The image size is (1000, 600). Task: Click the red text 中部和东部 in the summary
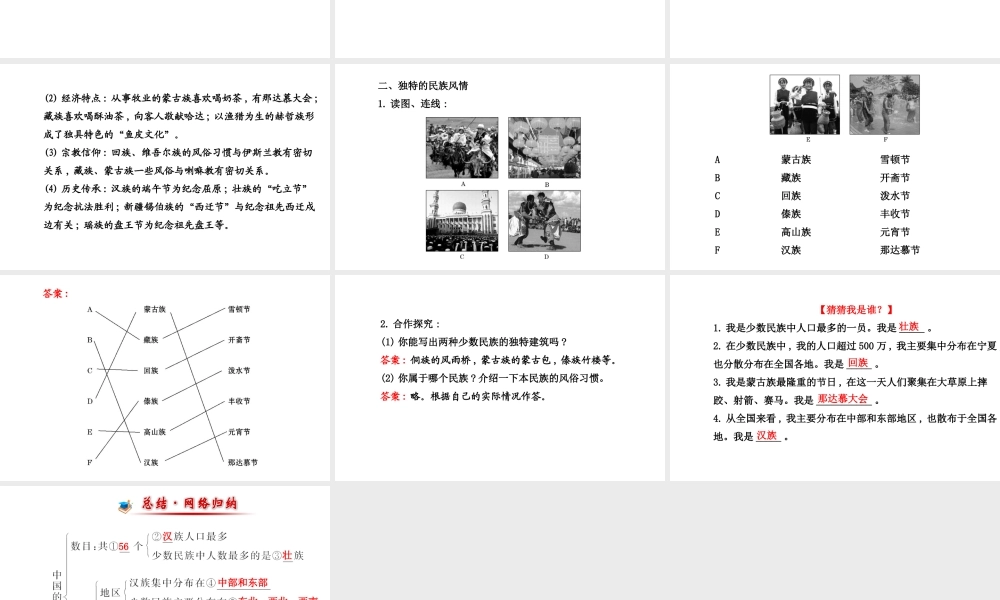(x=243, y=582)
